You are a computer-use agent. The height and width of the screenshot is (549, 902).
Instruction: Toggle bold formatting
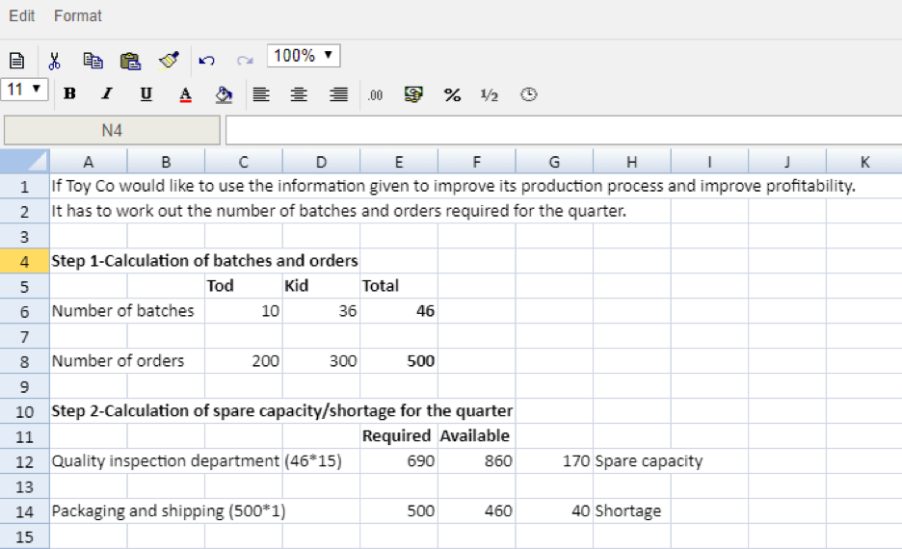pos(69,95)
